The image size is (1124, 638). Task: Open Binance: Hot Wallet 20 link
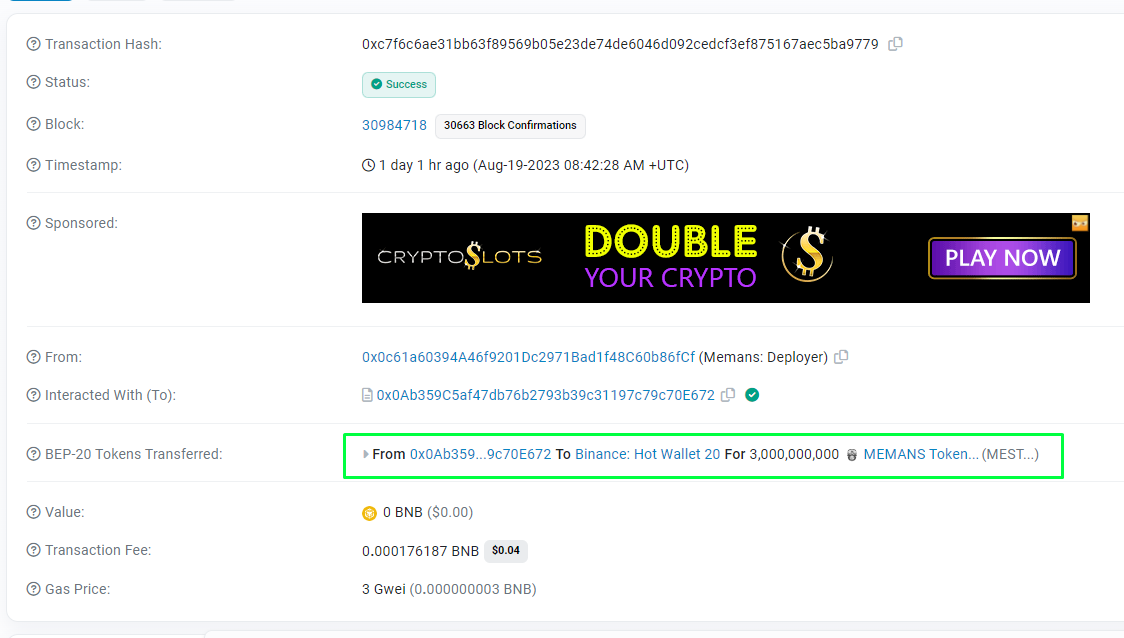[647, 454]
